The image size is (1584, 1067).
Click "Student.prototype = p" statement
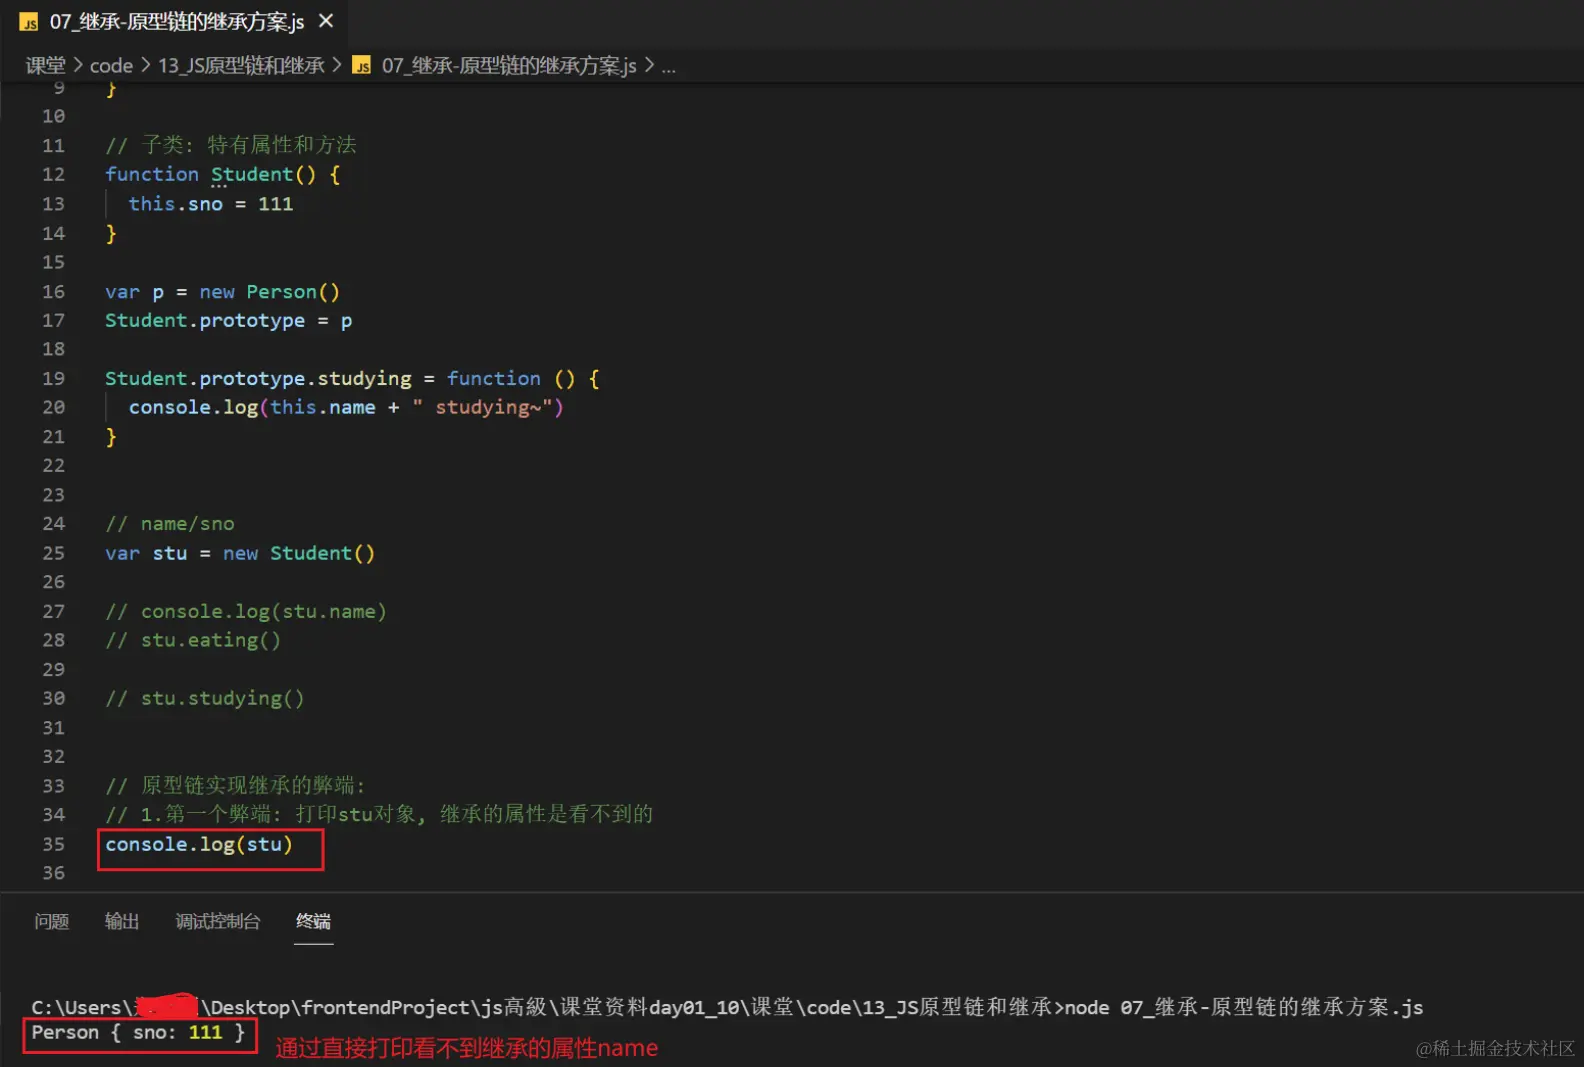pos(229,321)
